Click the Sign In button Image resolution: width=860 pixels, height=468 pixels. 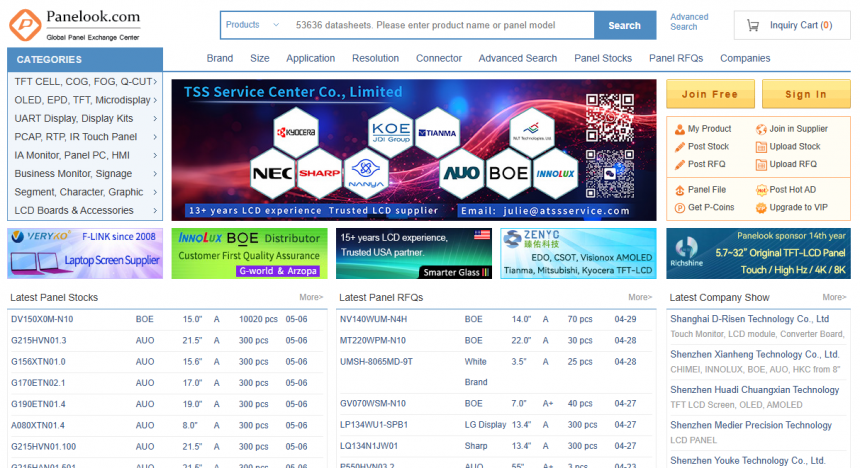coord(806,94)
